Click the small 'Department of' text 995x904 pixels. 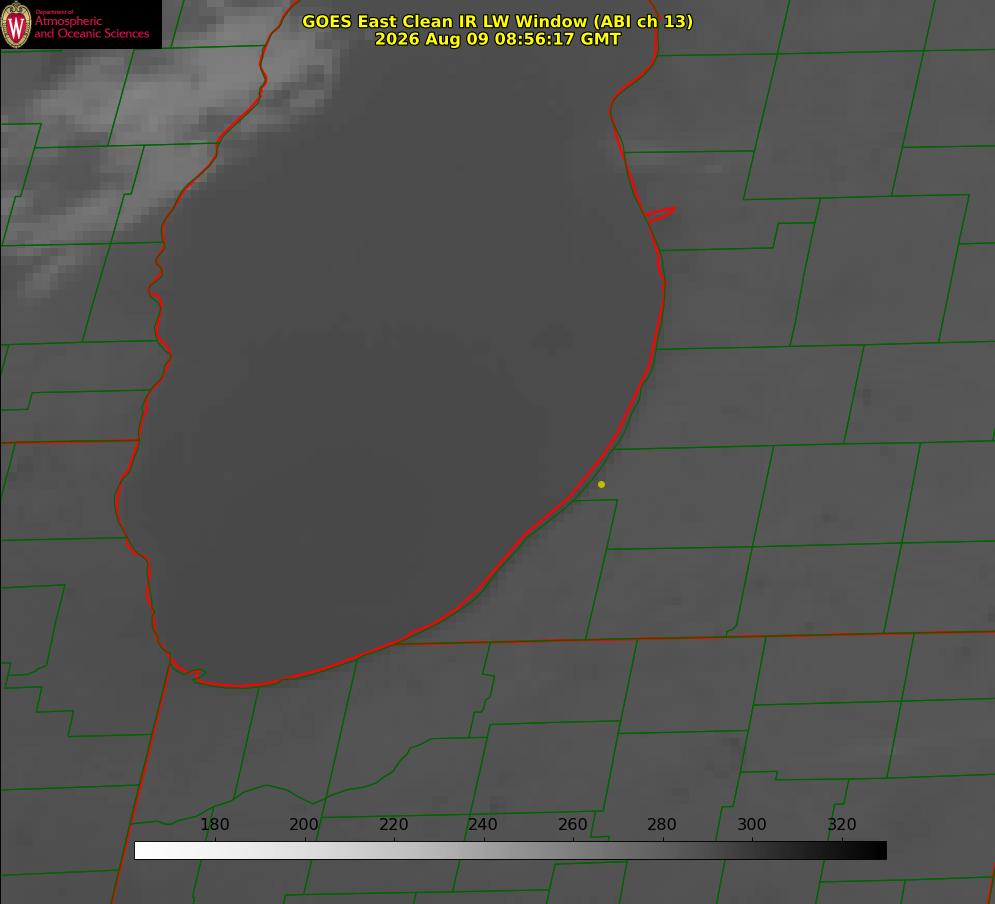pos(54,12)
